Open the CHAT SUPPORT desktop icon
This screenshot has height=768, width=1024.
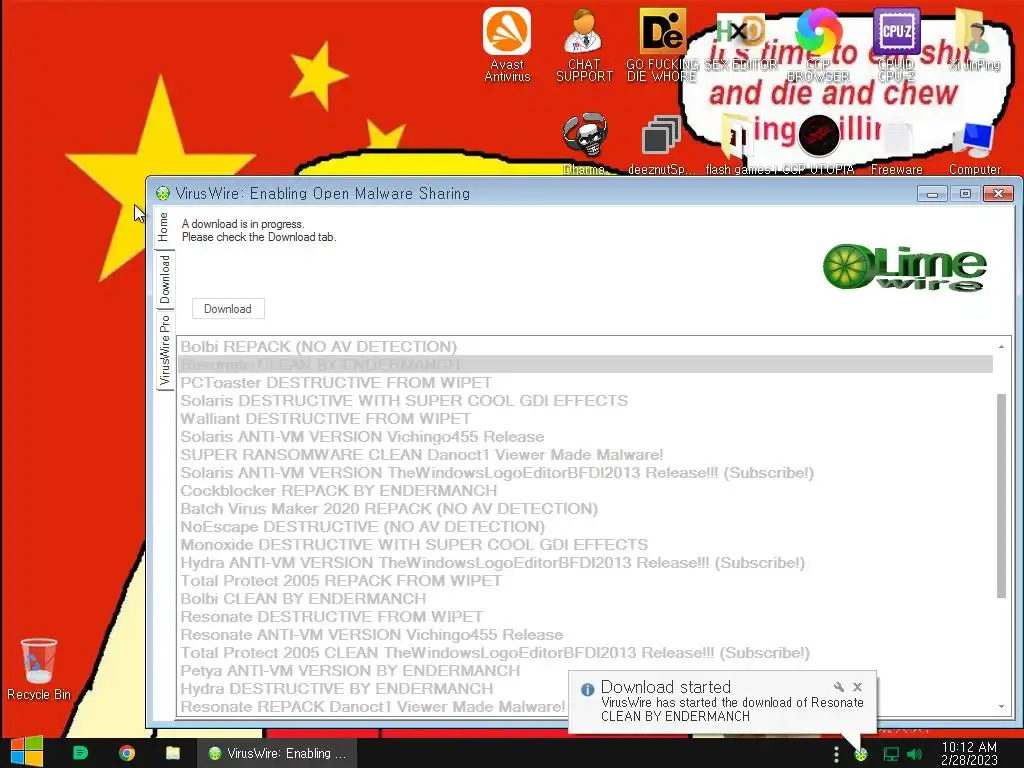tap(584, 43)
